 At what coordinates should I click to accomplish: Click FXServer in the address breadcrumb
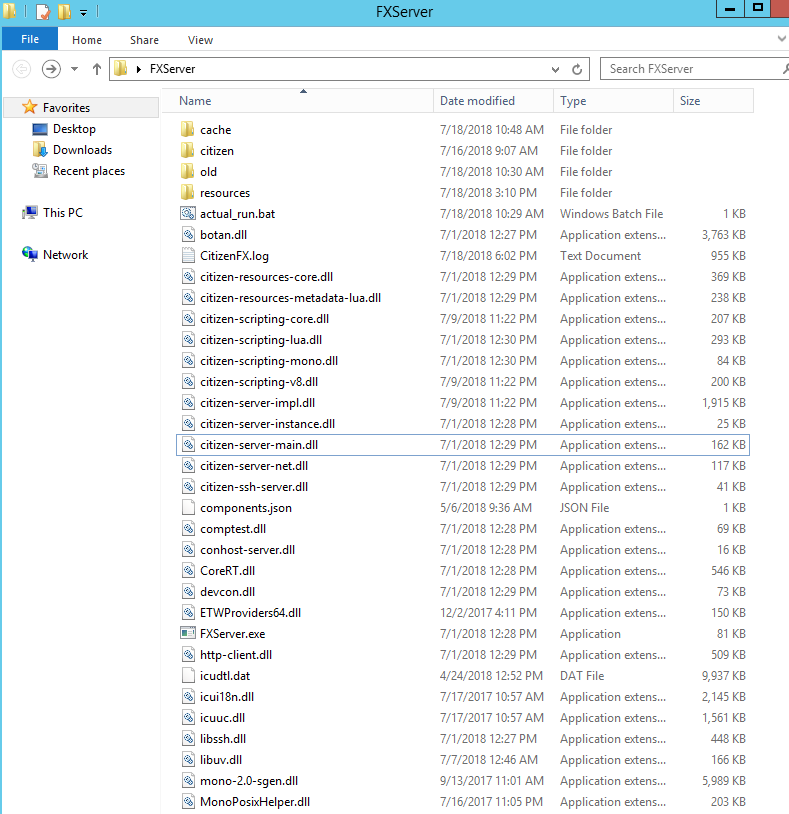(x=172, y=69)
